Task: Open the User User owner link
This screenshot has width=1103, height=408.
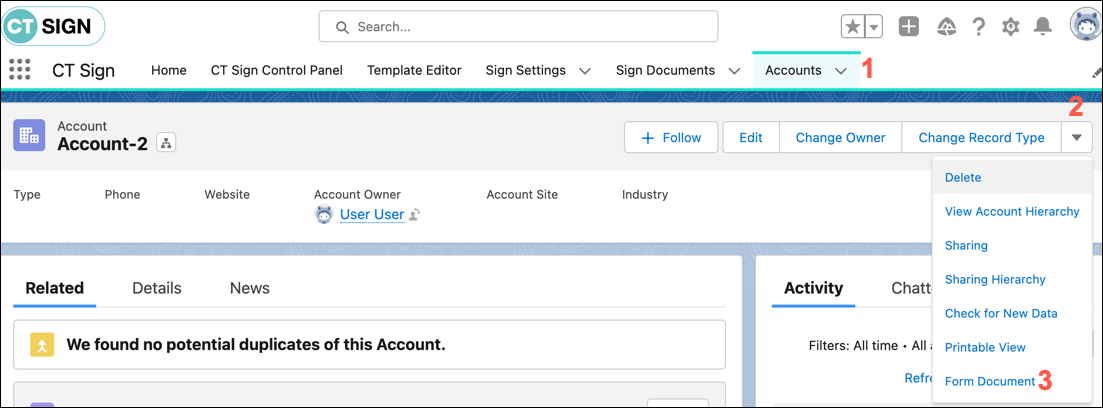Action: click(x=372, y=215)
